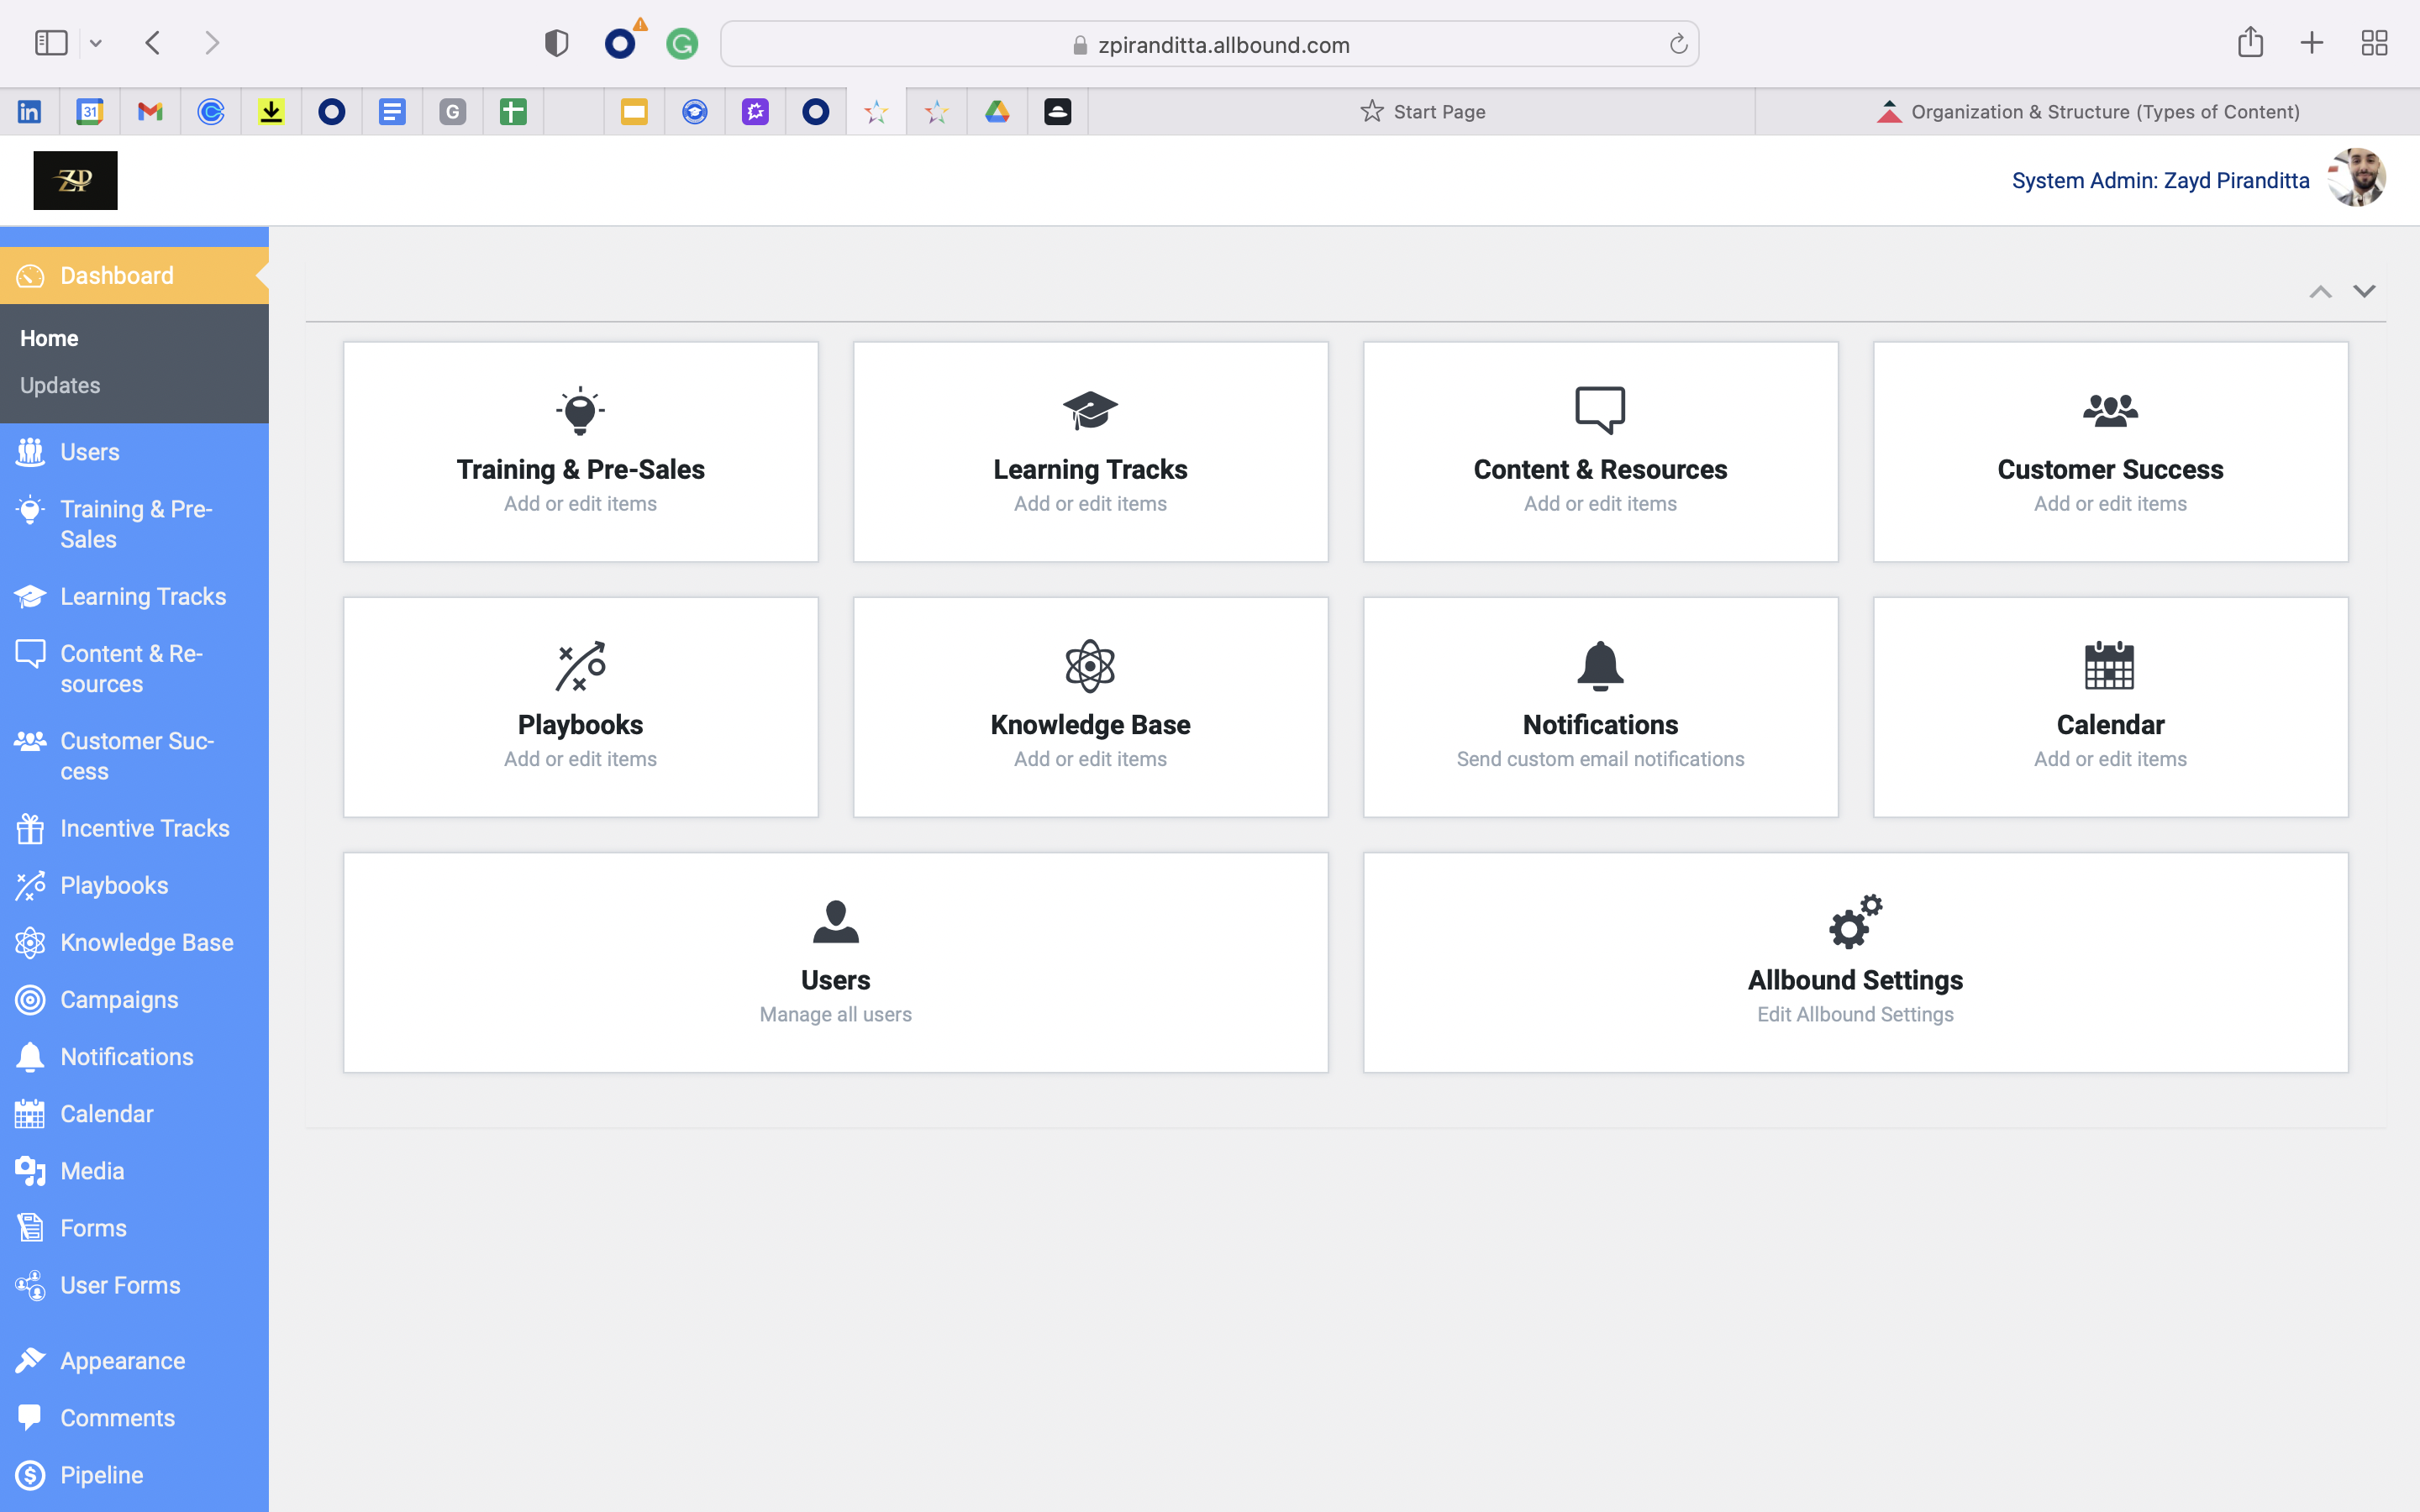Open the Notifications card
The width and height of the screenshot is (2420, 1512).
pos(1601,707)
